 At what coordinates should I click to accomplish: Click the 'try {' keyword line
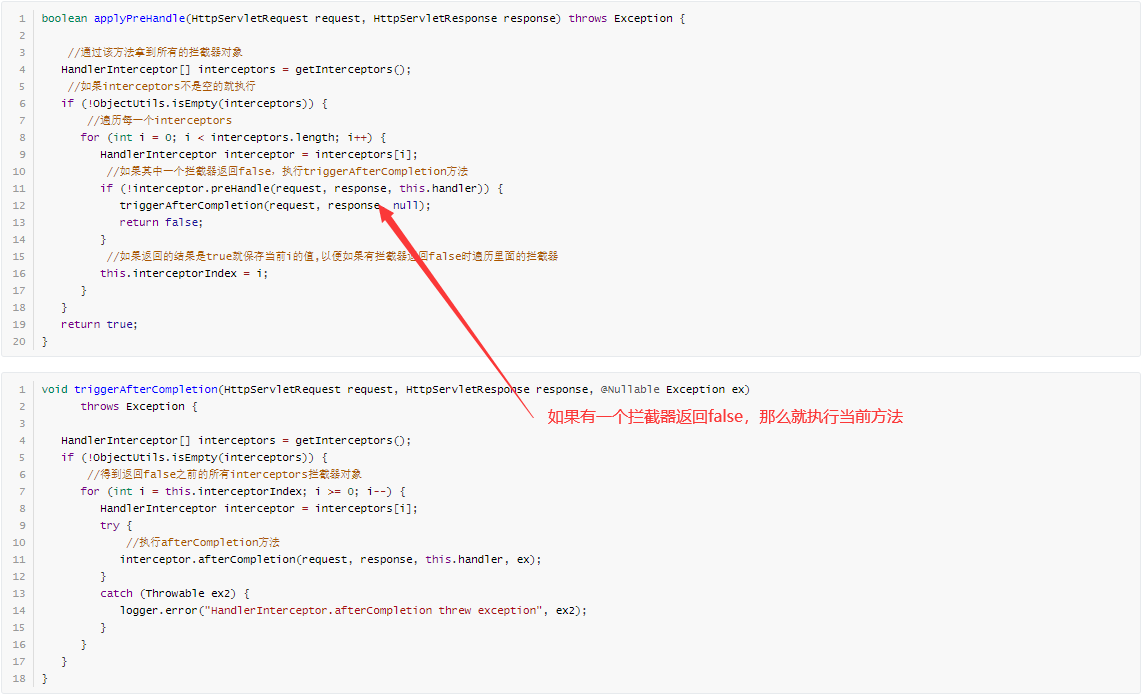[x=116, y=525]
